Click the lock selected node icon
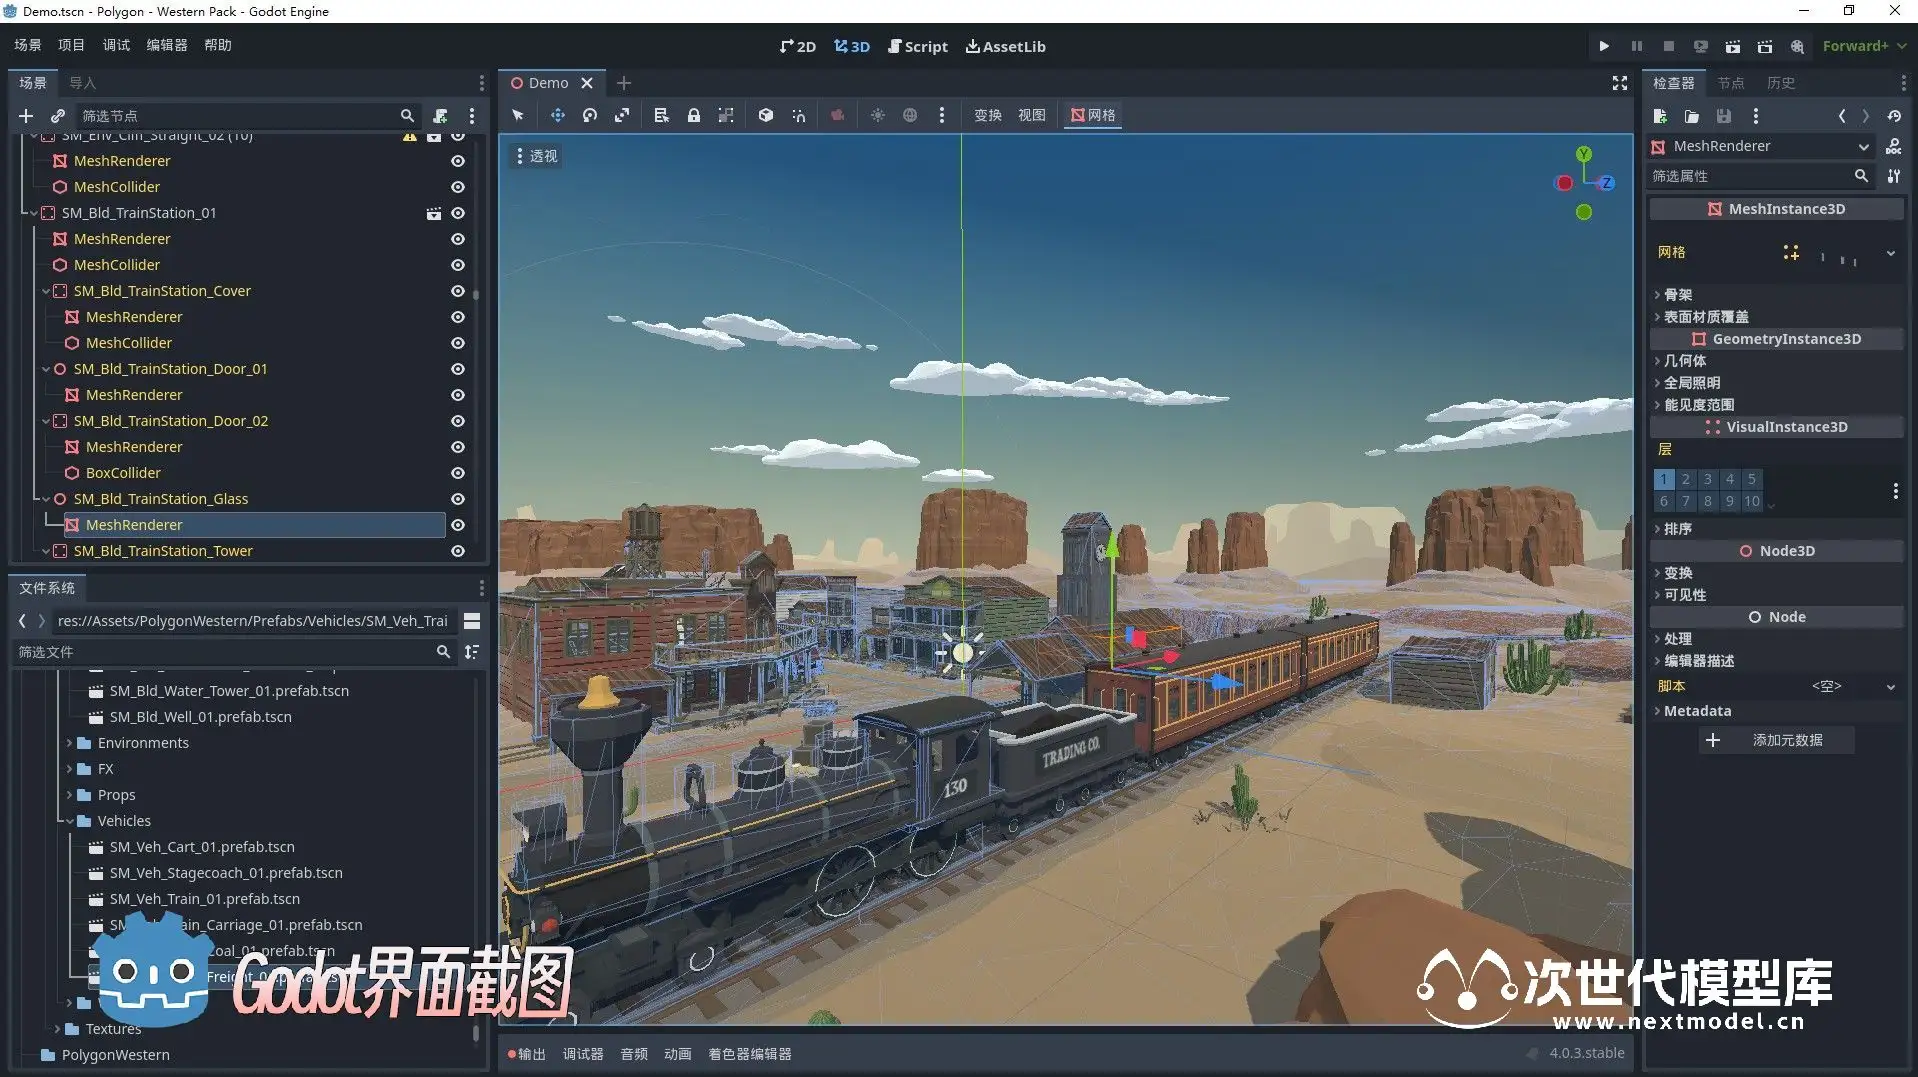The width and height of the screenshot is (1918, 1077). pos(693,115)
